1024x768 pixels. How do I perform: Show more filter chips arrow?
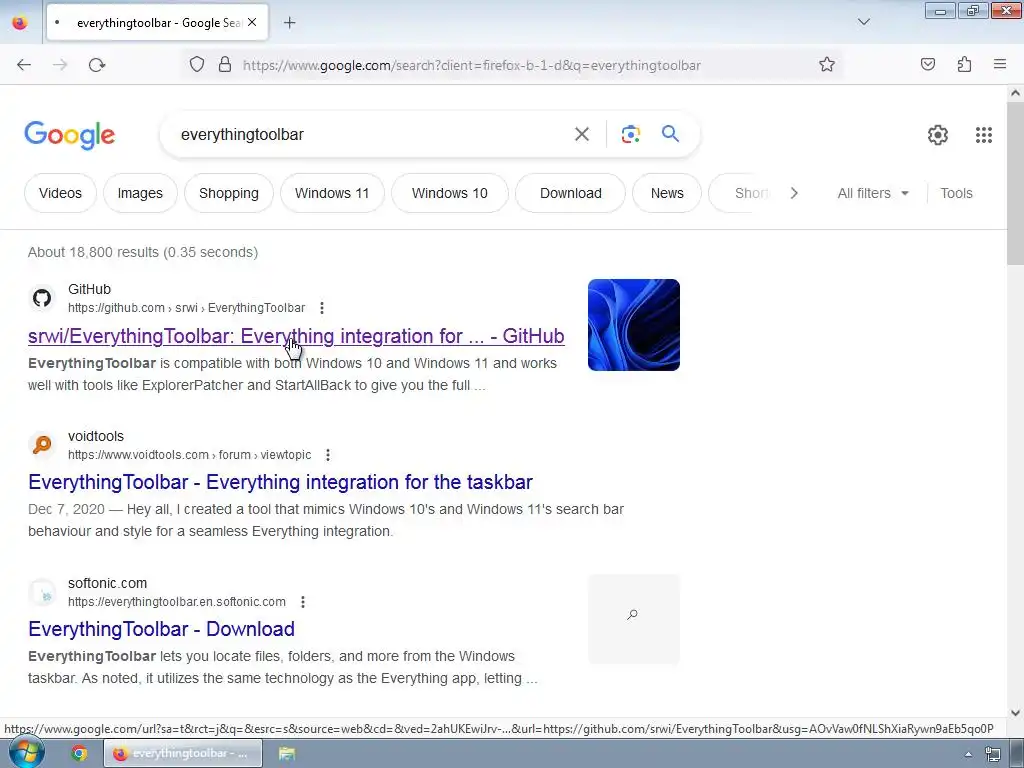click(794, 193)
